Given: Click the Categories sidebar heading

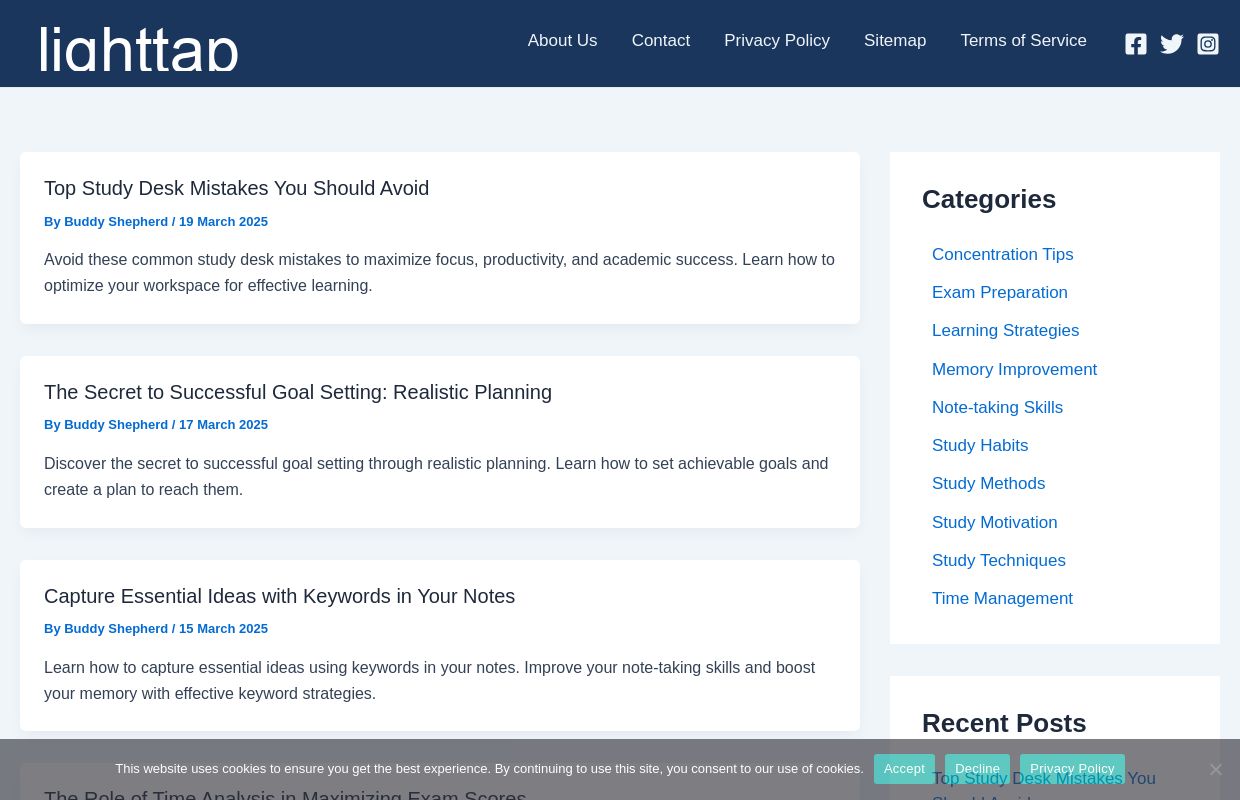Looking at the screenshot, I should 989,199.
